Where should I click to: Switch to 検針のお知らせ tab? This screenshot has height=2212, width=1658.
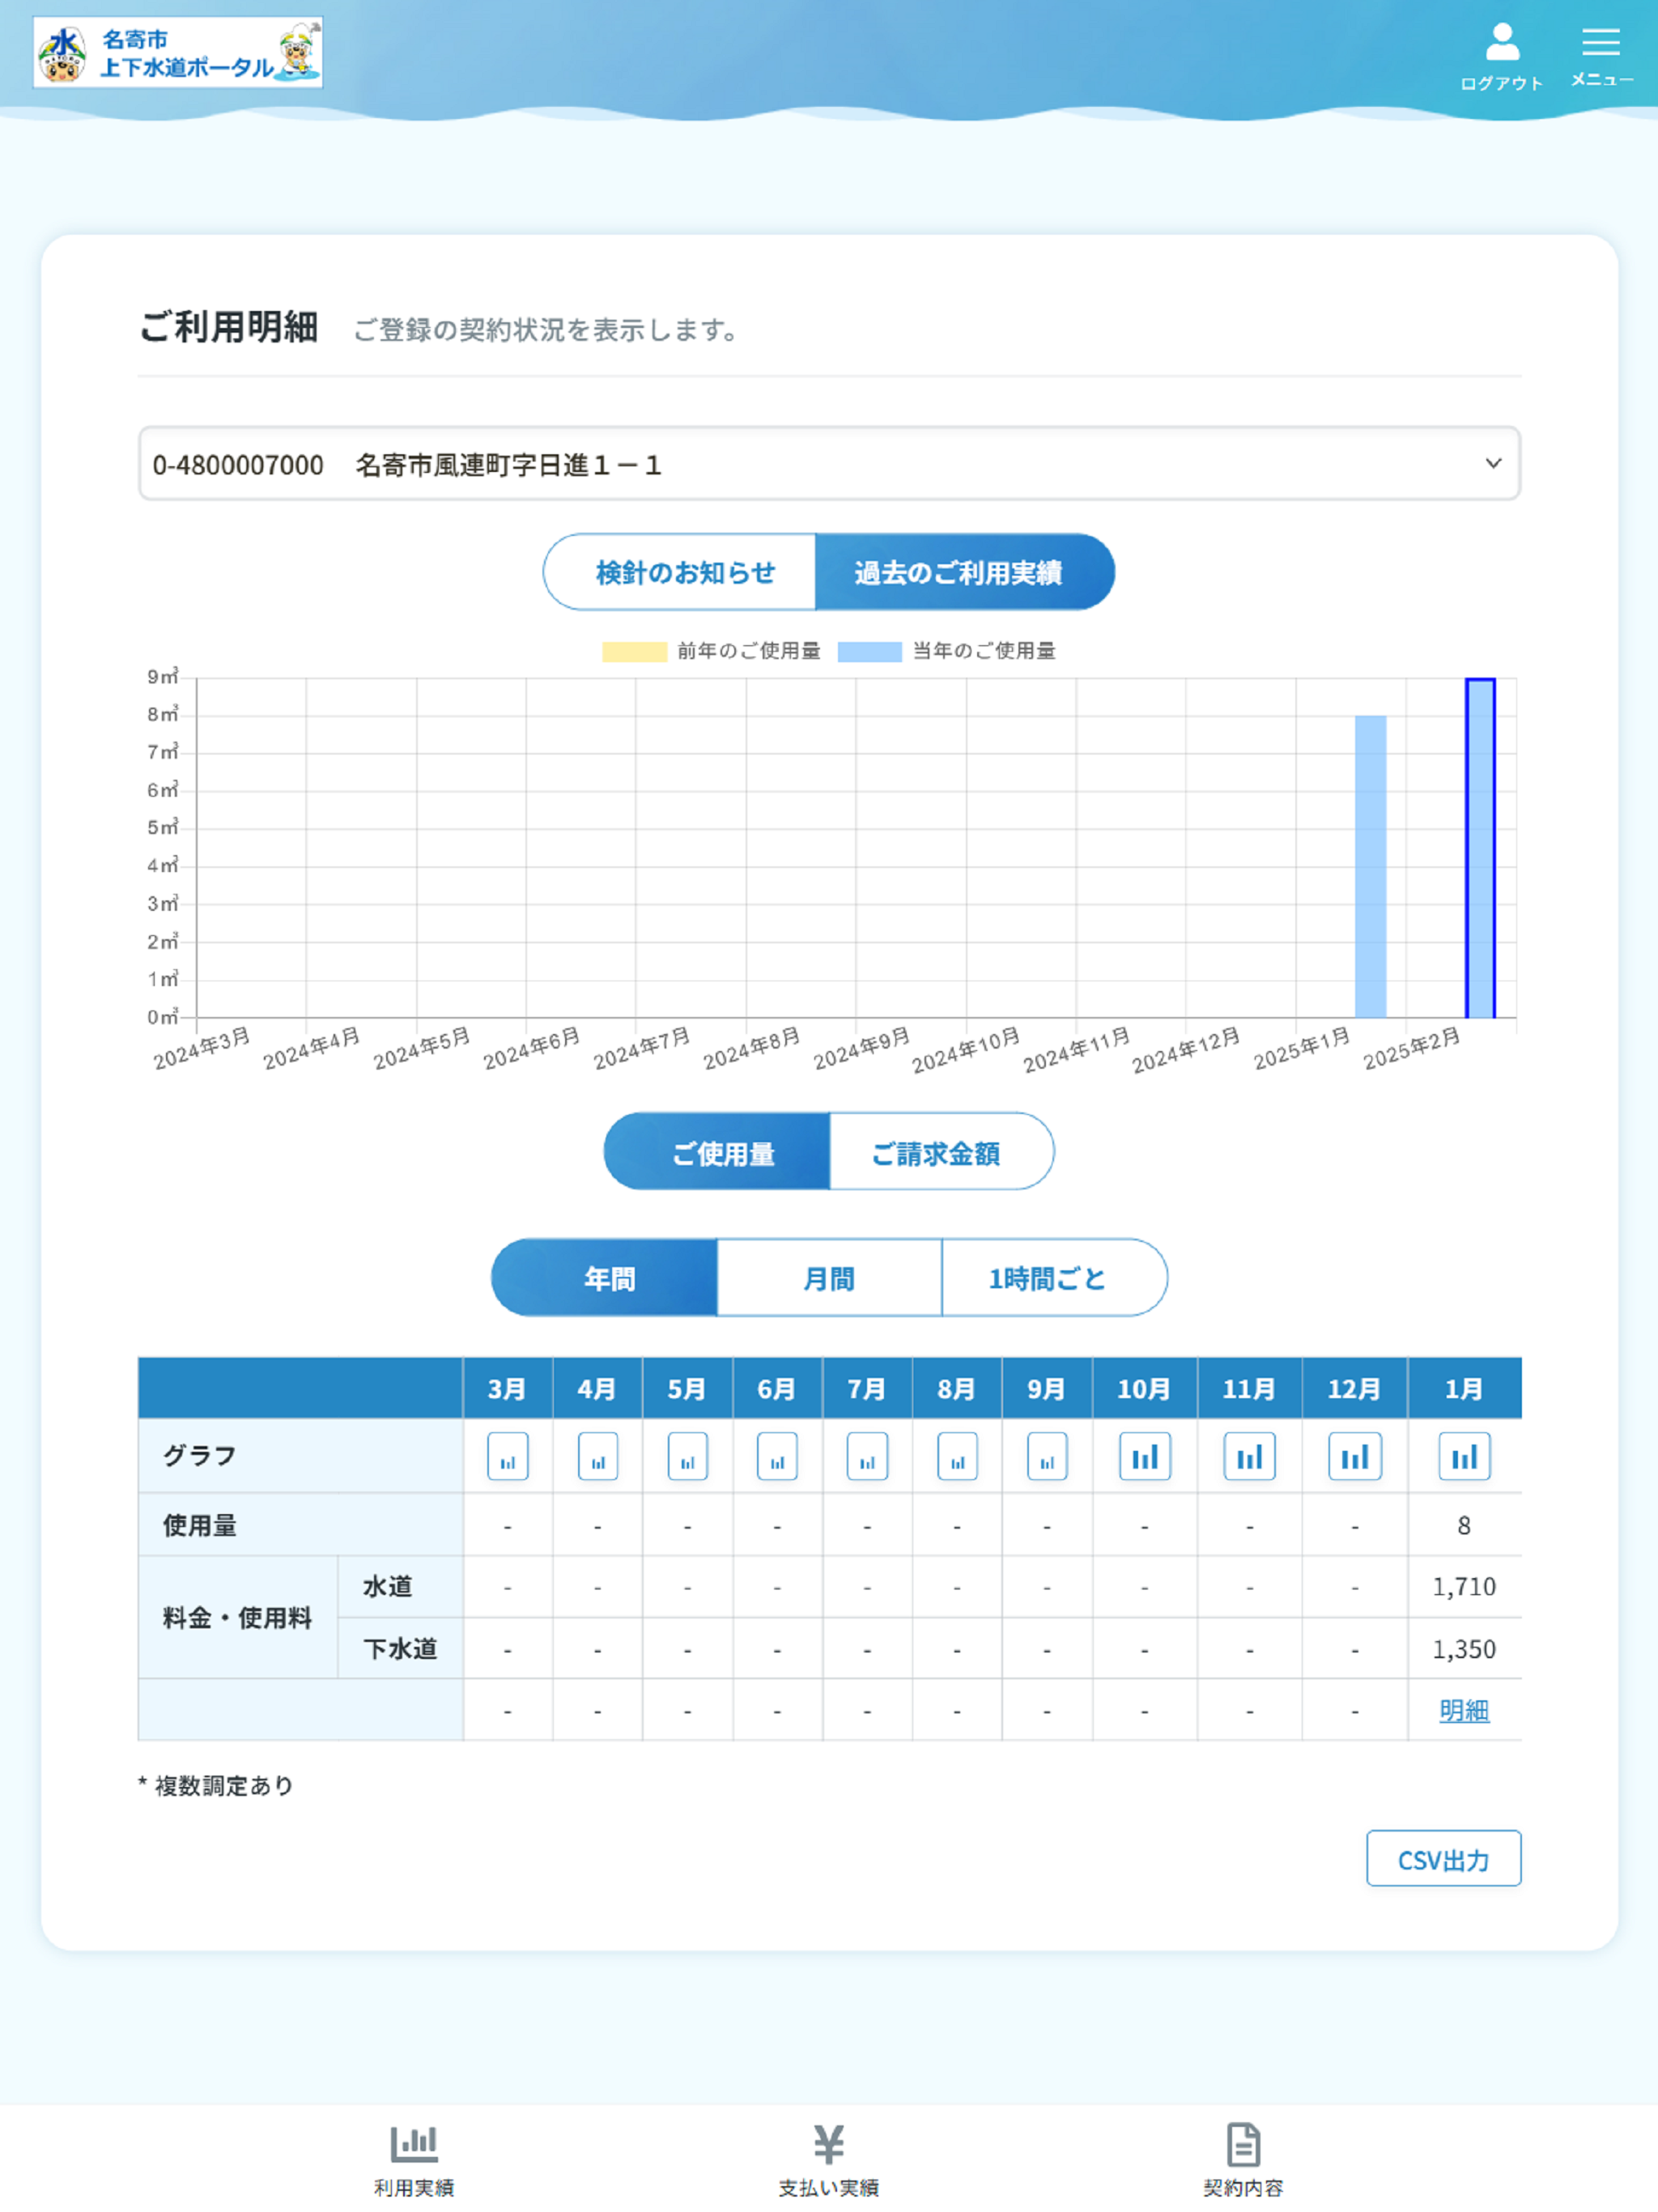point(680,572)
